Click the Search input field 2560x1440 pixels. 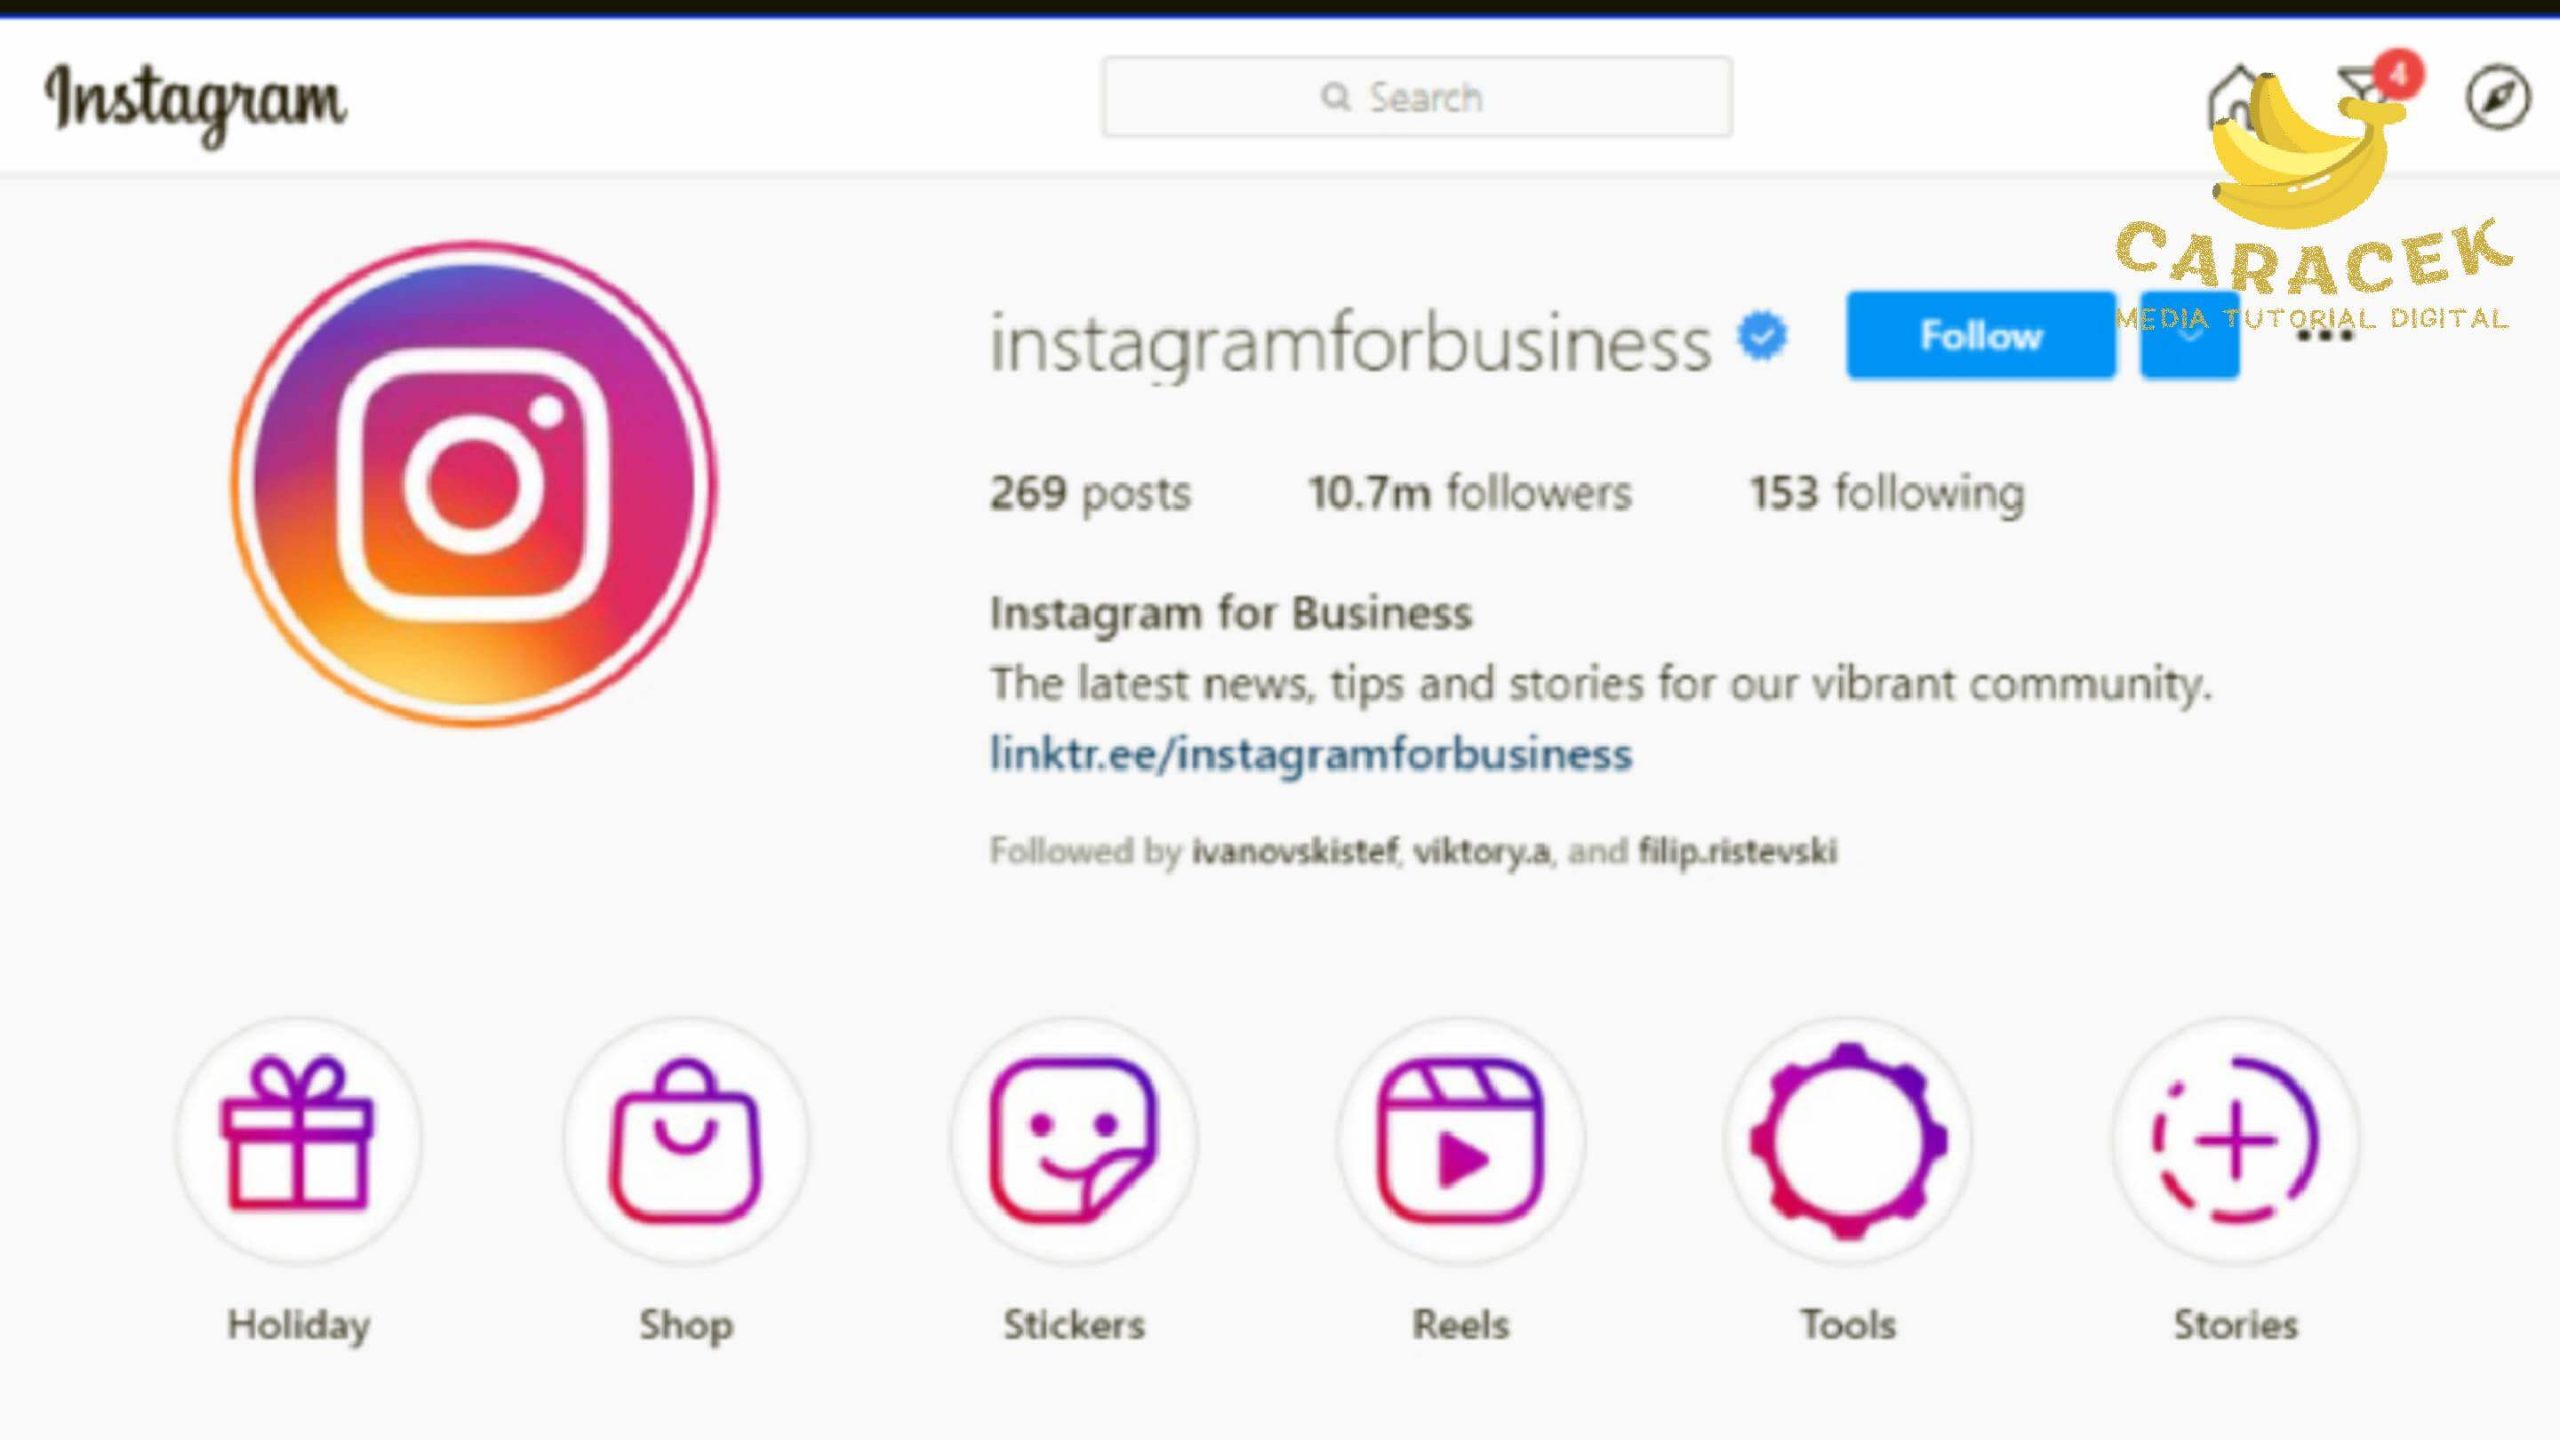tap(1417, 97)
